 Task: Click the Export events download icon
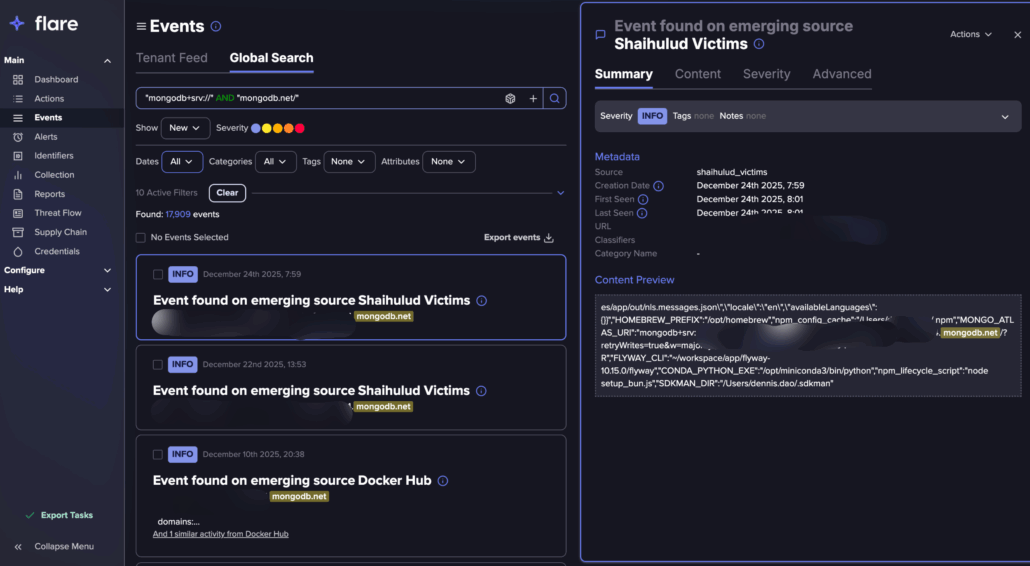point(549,238)
